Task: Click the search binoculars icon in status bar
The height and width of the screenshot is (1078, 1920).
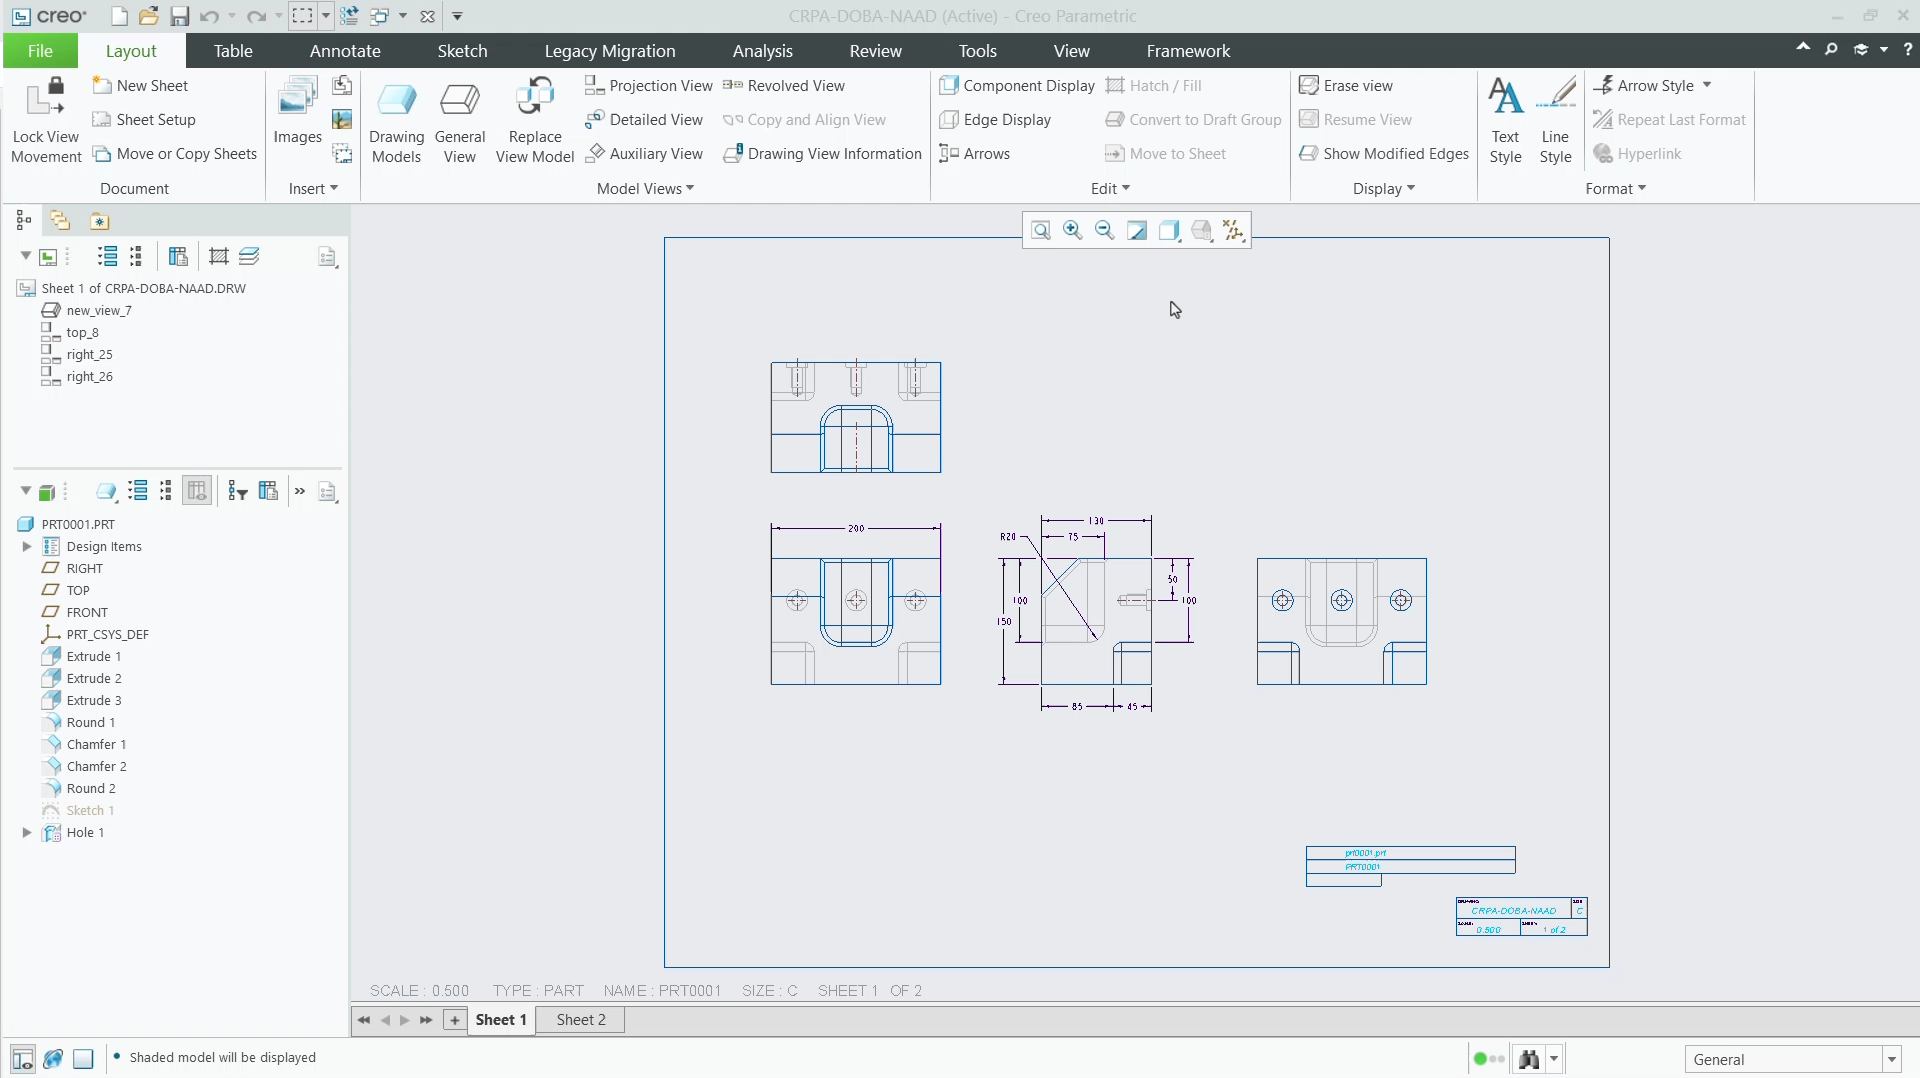Action: coord(1529,1059)
